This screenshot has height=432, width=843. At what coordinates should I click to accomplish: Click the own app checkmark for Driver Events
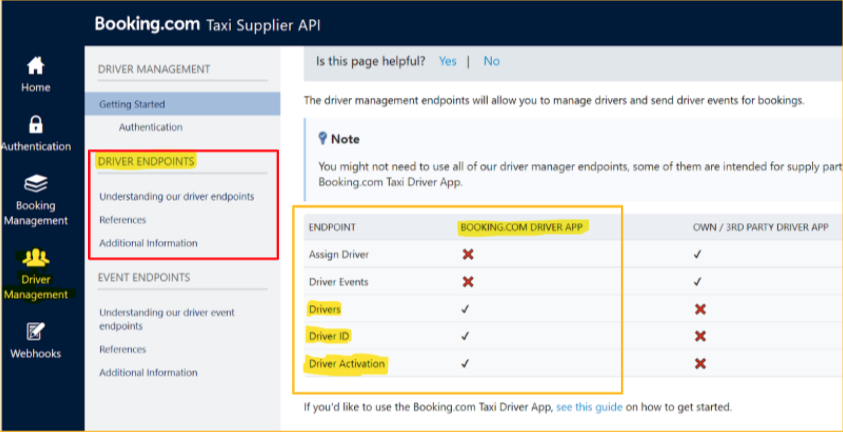(x=697, y=282)
